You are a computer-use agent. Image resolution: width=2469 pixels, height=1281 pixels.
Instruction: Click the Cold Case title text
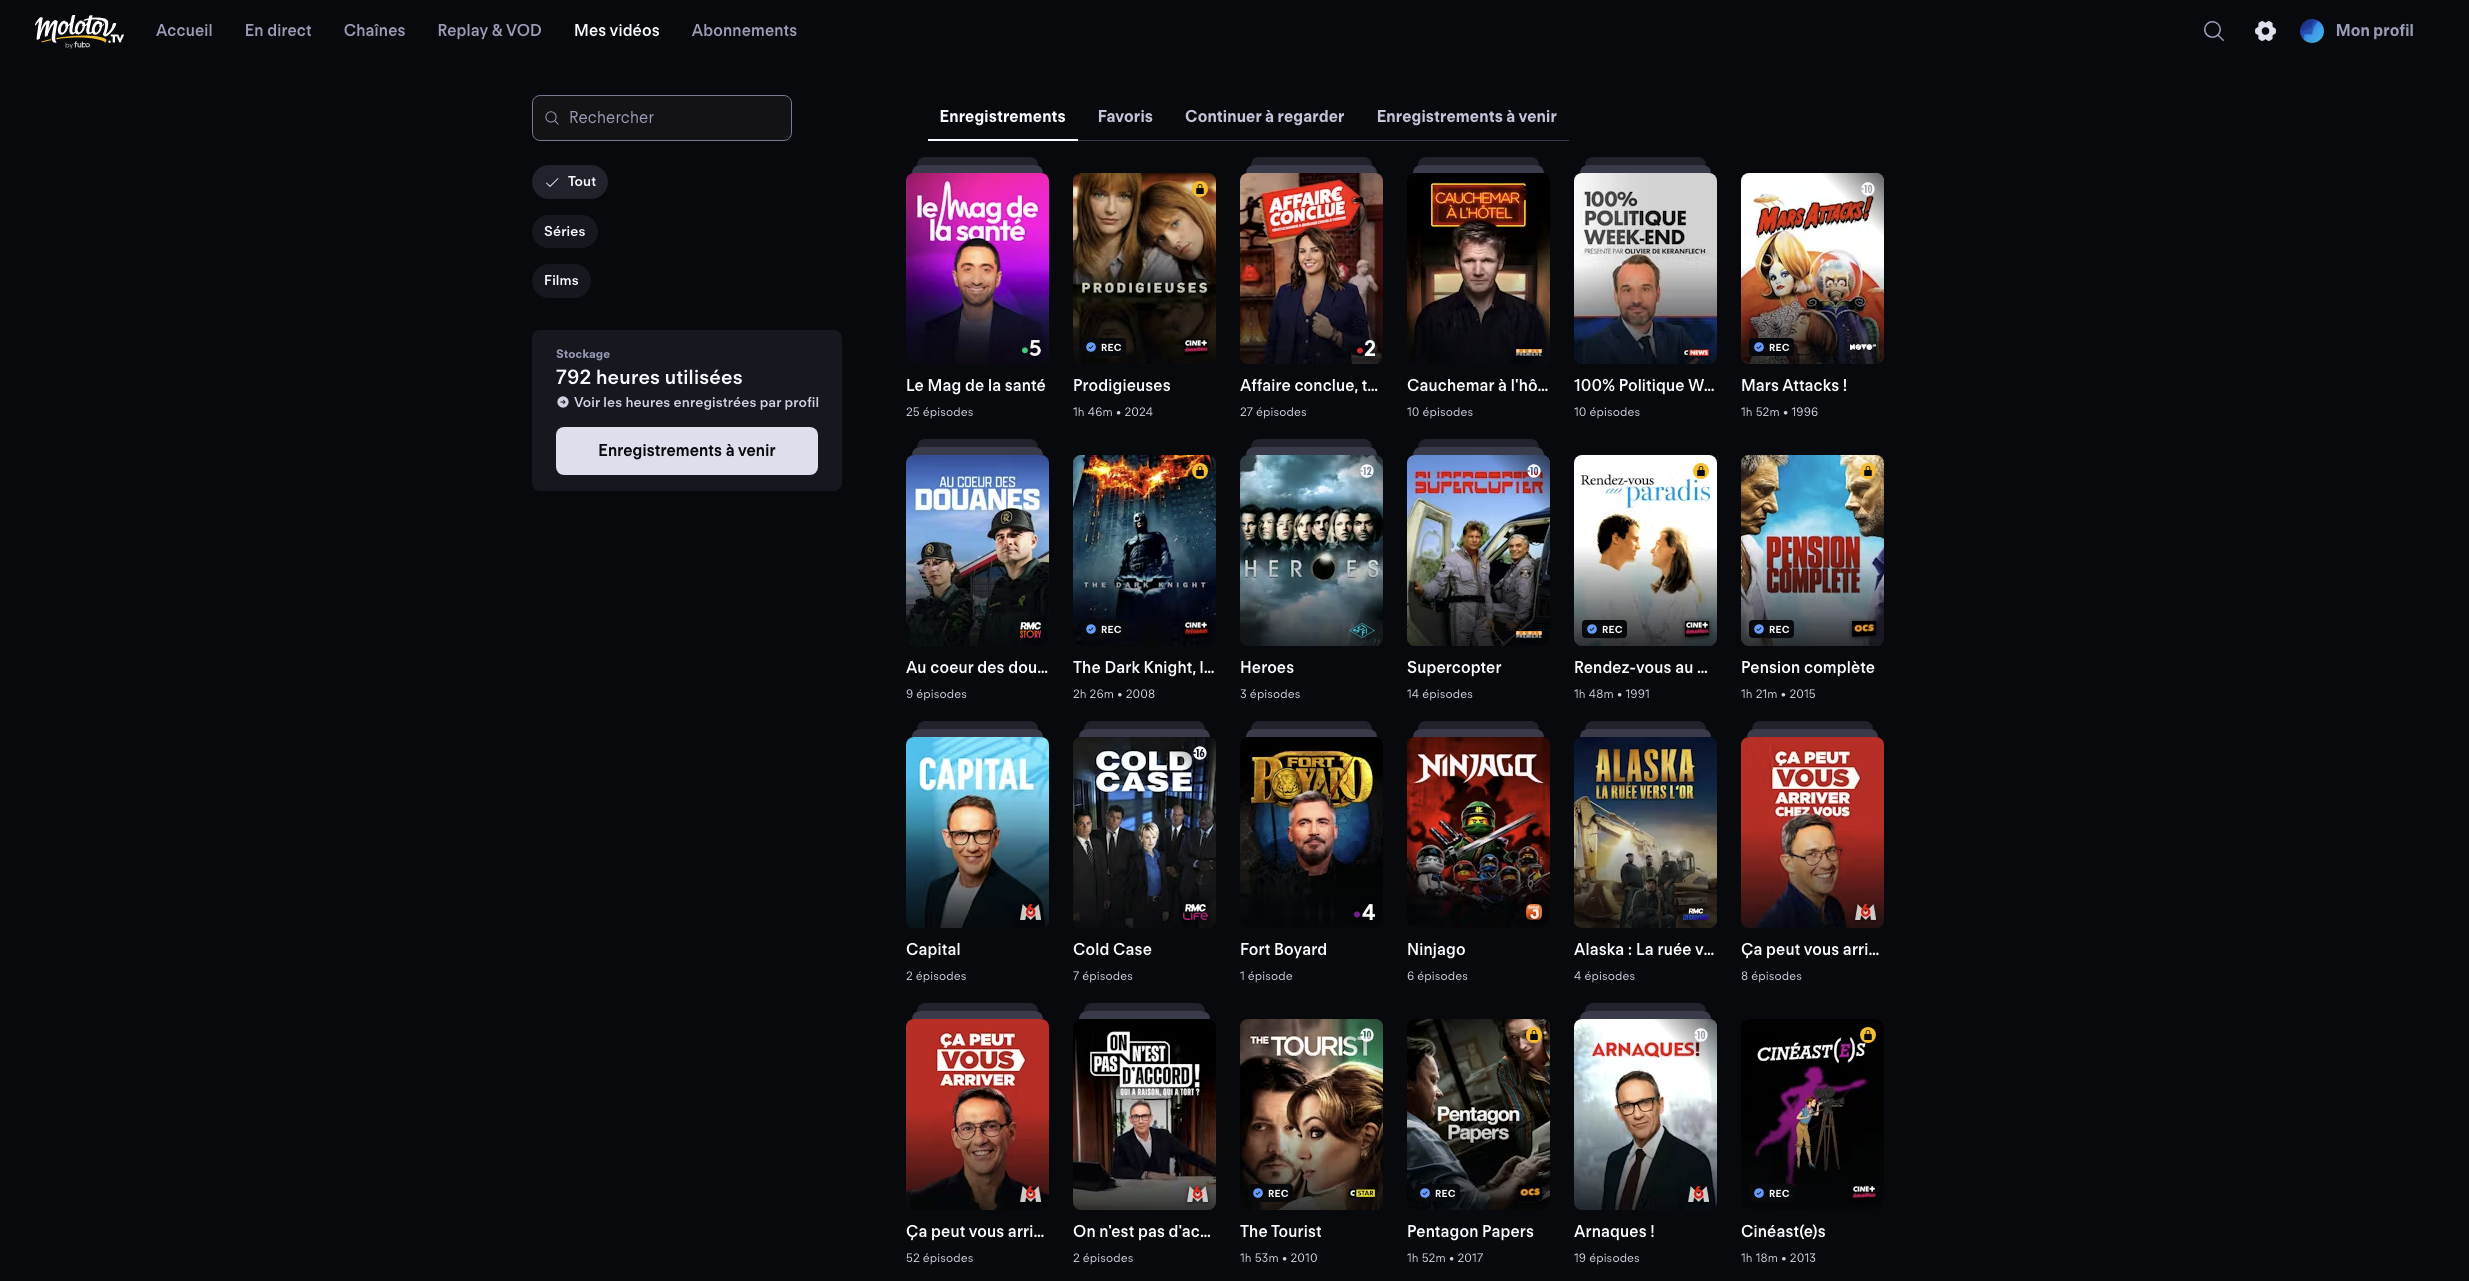1112,950
